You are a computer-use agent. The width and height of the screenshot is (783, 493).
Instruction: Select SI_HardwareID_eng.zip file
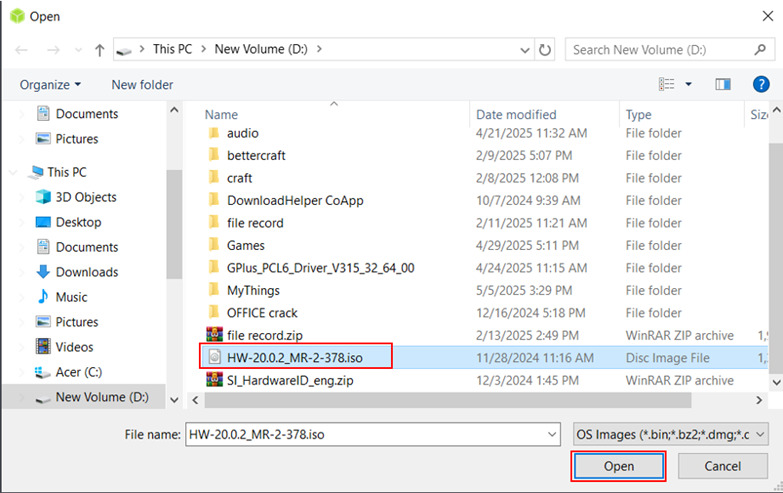(x=289, y=380)
